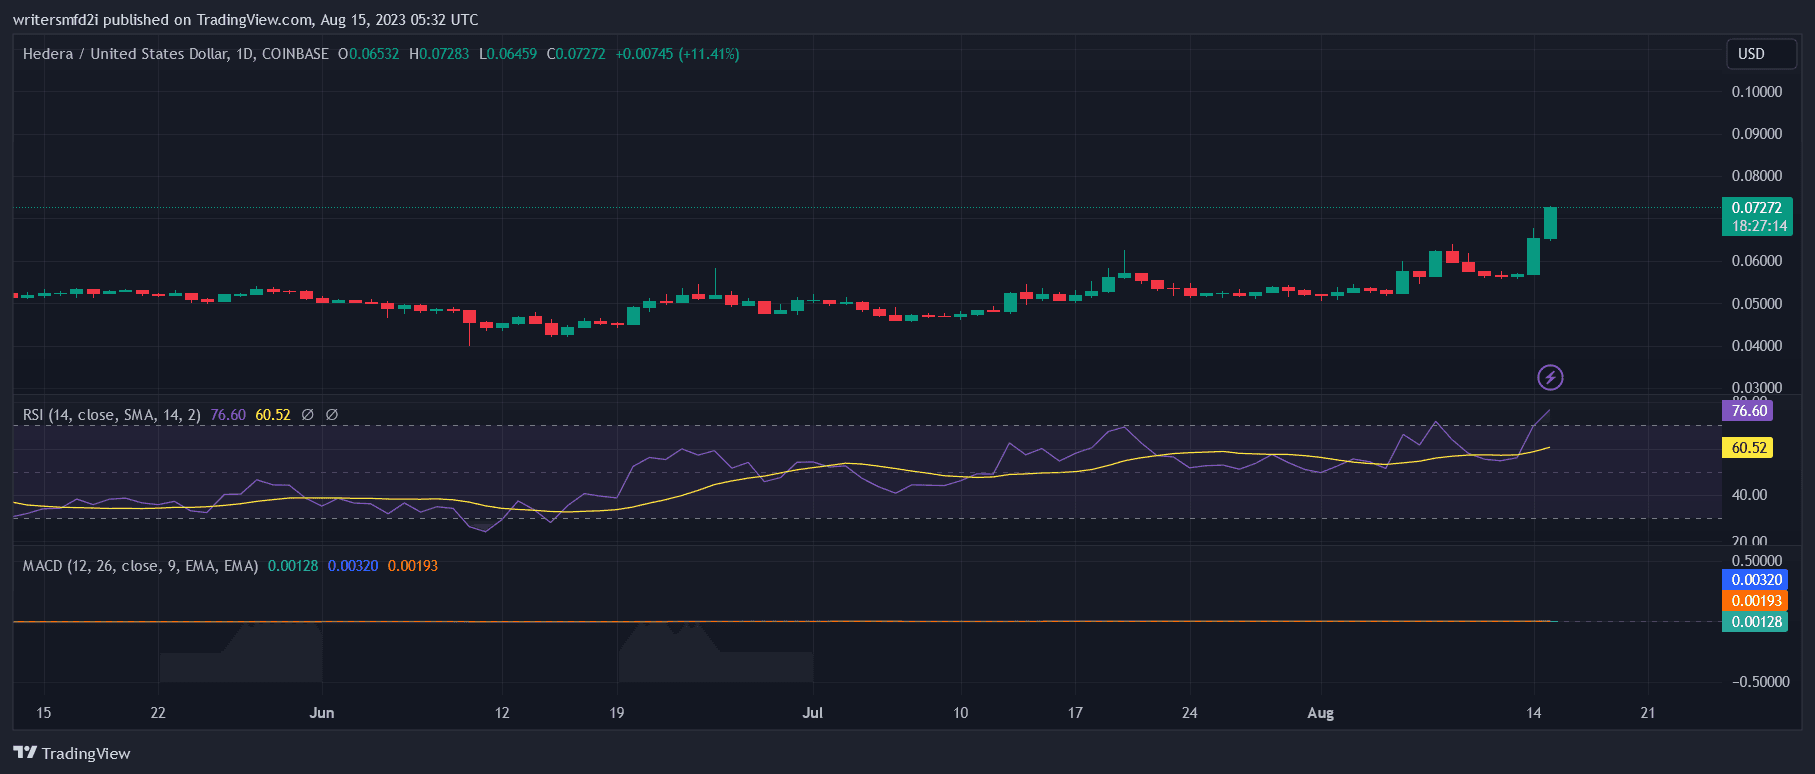Image resolution: width=1815 pixels, height=774 pixels.
Task: Click the orange 0.00193 signal axis label
Action: [1757, 601]
